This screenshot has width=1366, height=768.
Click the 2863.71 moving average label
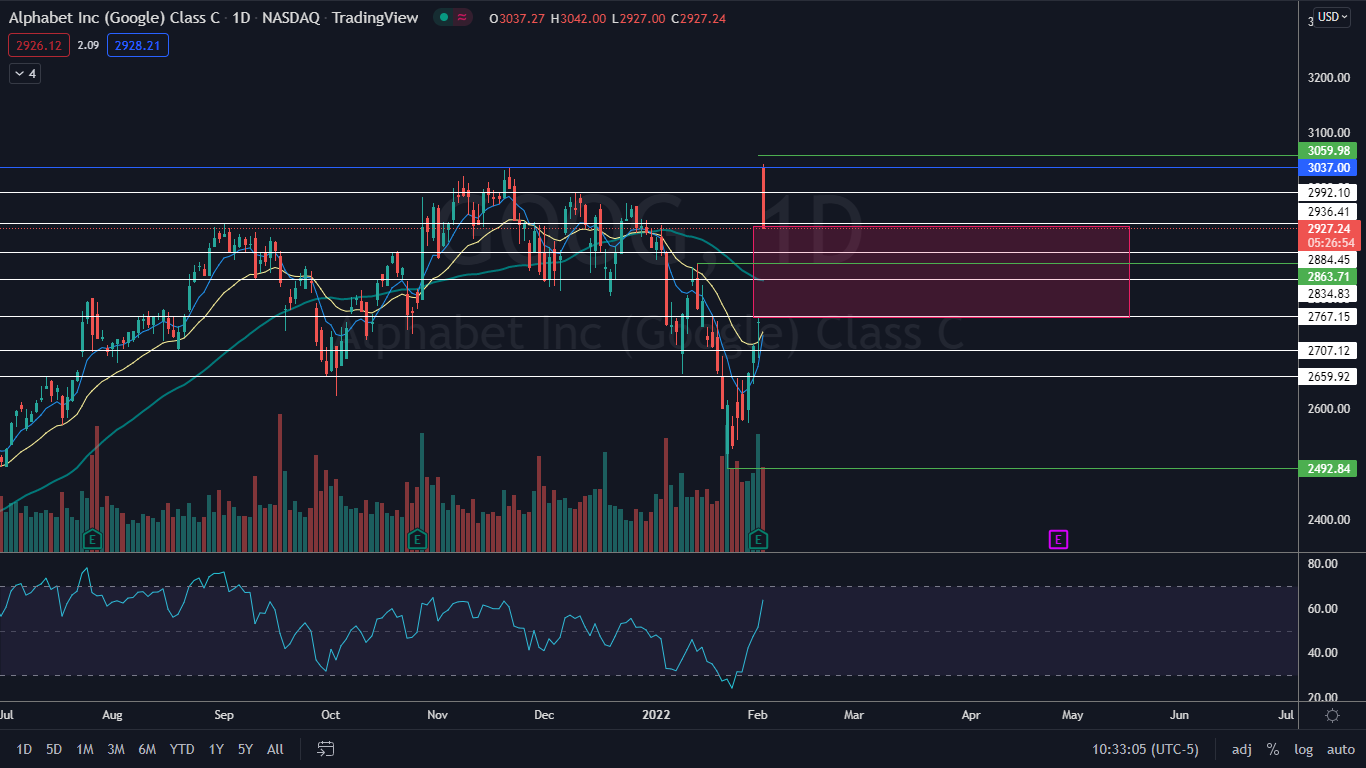pyautogui.click(x=1327, y=276)
